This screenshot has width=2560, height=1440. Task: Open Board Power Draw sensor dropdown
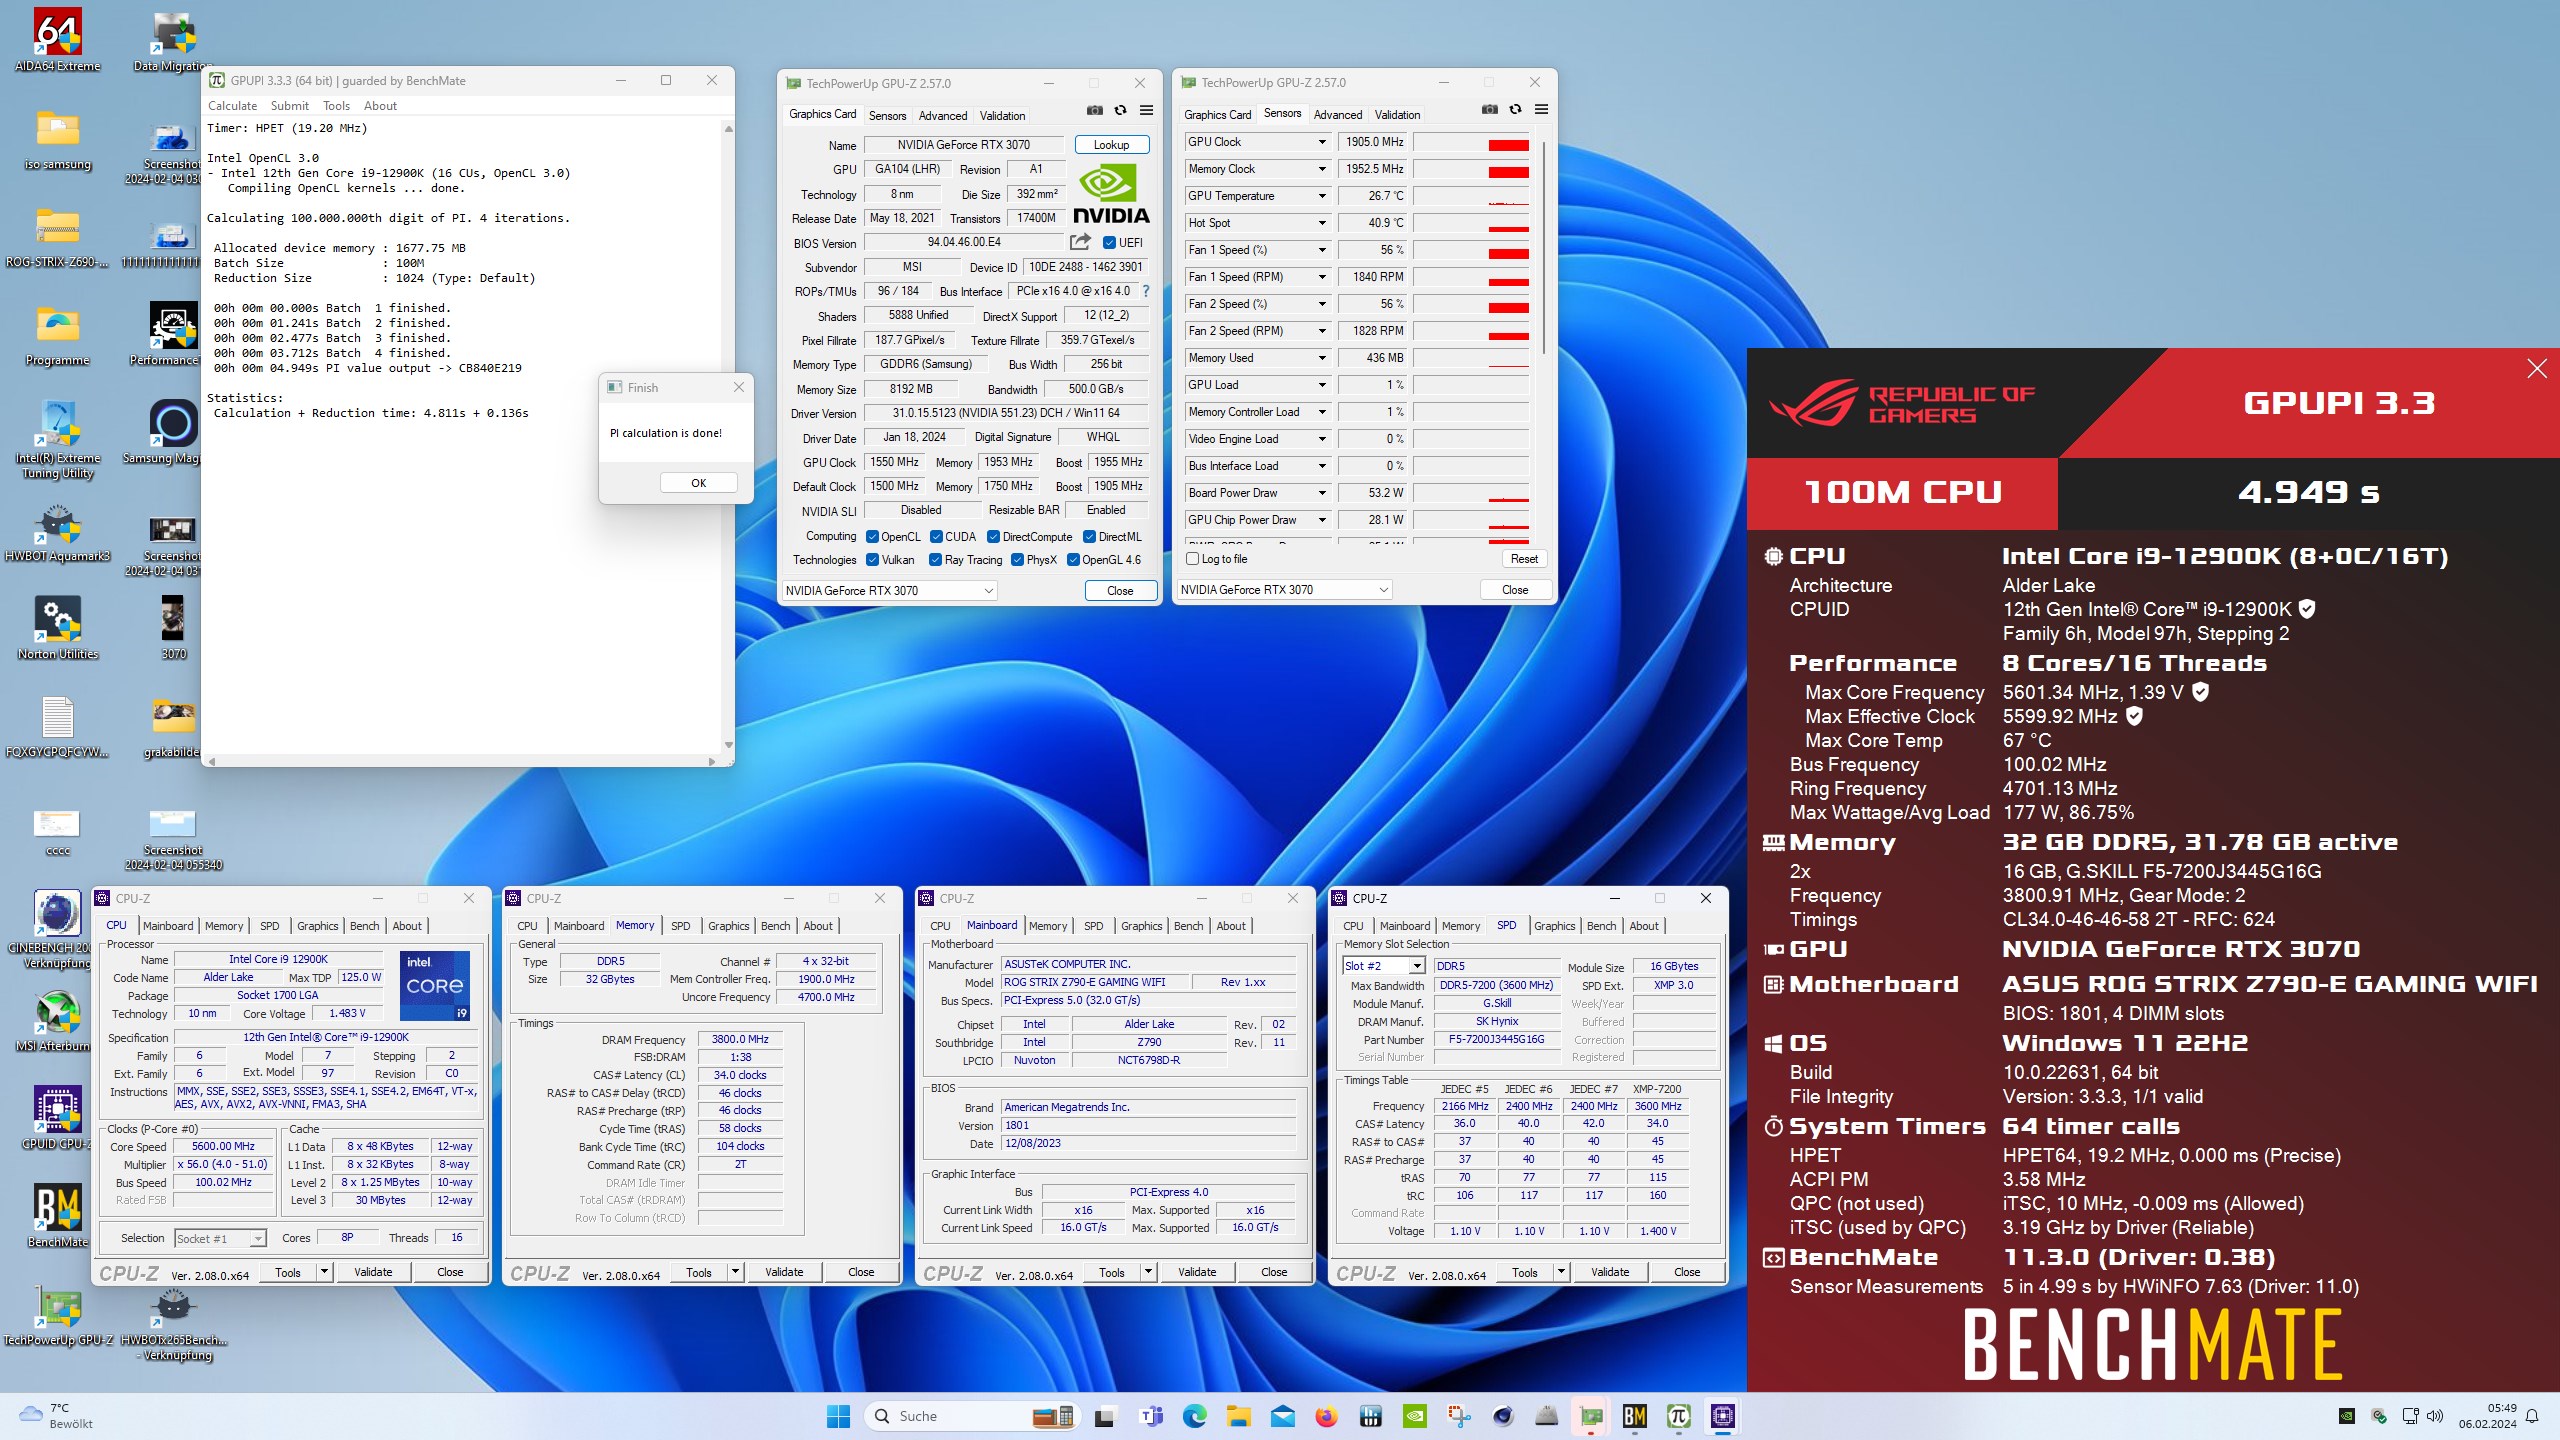[1322, 493]
